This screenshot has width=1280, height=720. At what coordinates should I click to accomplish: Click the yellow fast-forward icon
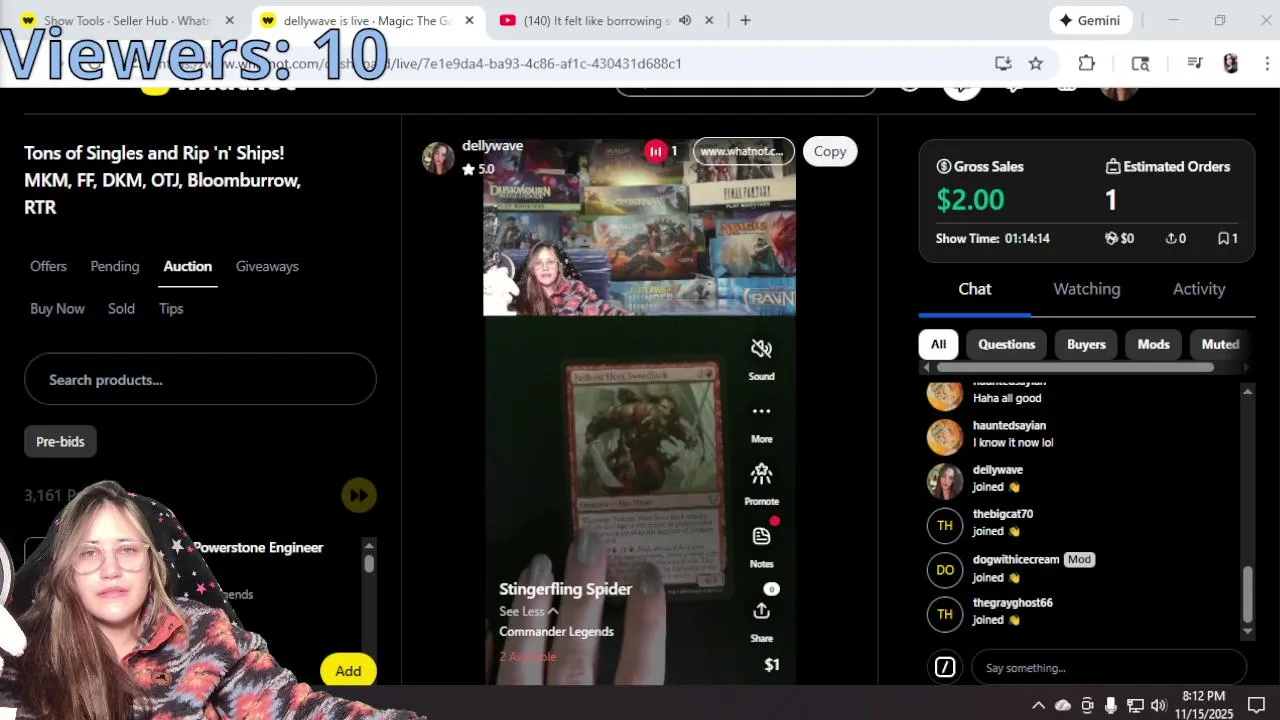tap(358, 495)
